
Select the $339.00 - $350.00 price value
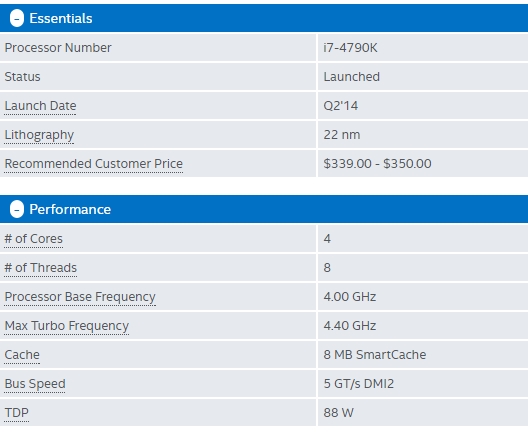(x=377, y=164)
